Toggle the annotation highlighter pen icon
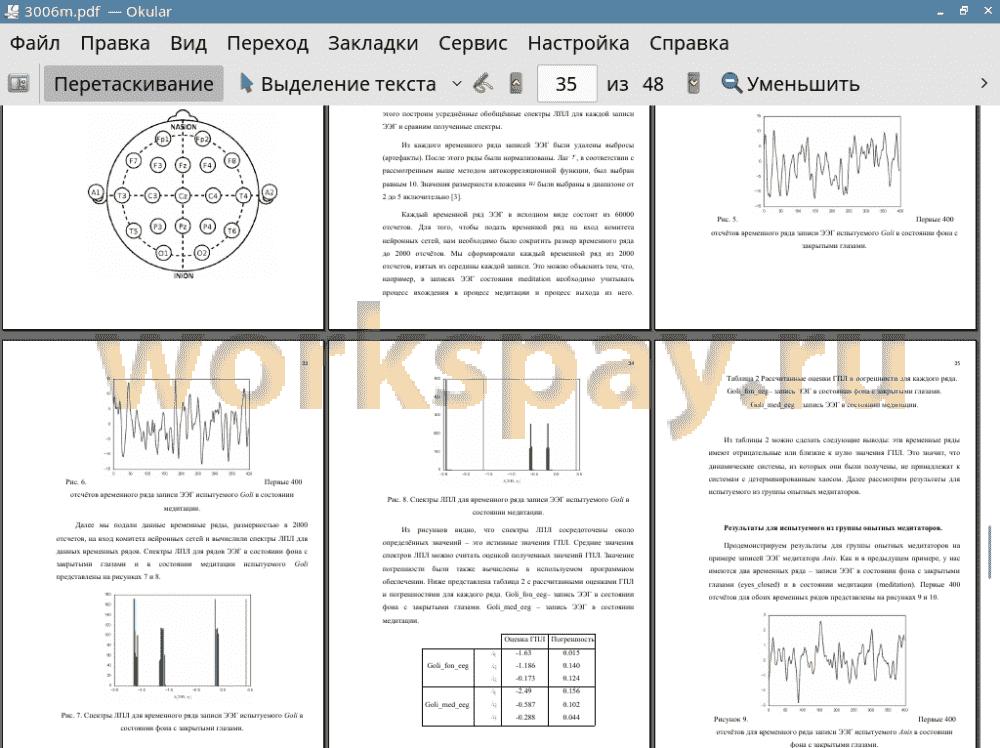 pyautogui.click(x=483, y=84)
